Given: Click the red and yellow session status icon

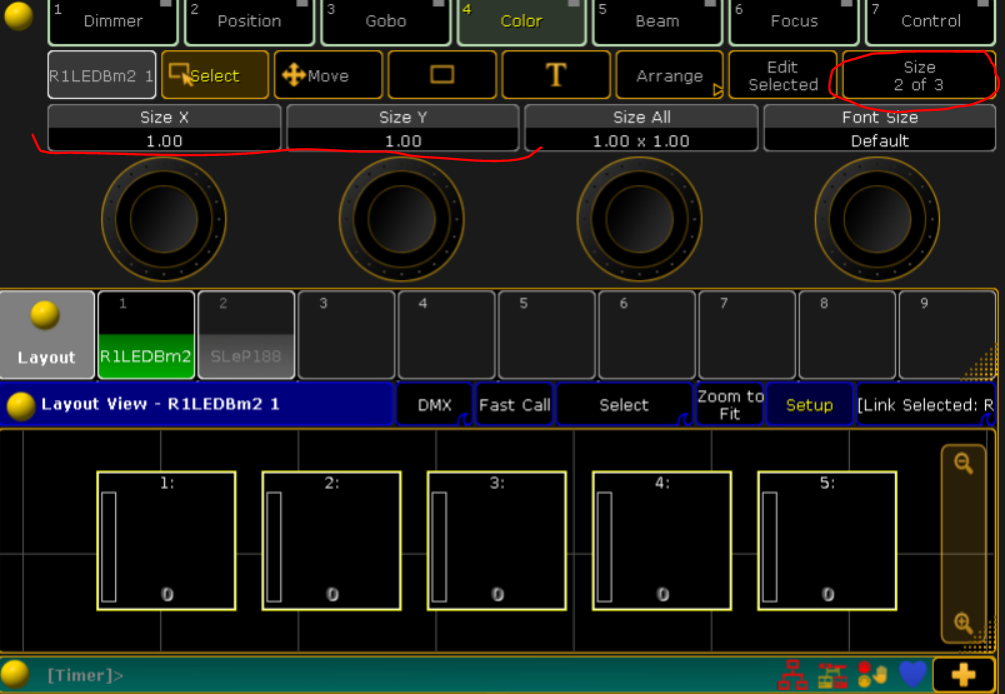Looking at the screenshot, I should (833, 675).
